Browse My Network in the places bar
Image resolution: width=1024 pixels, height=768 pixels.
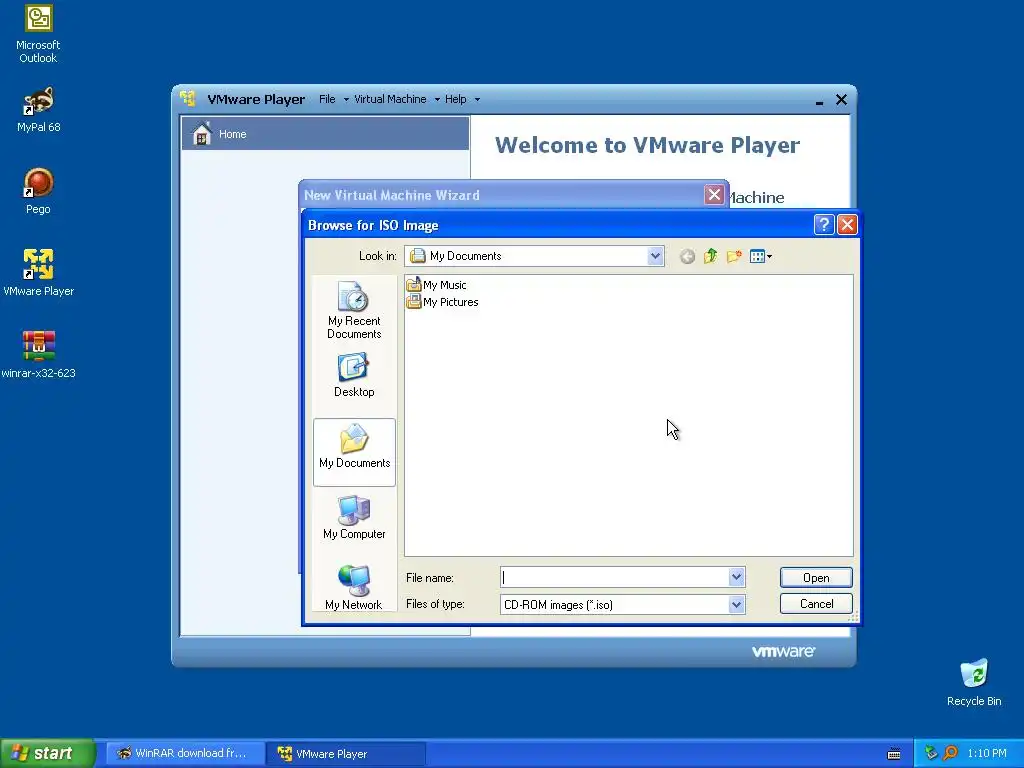[x=354, y=588]
